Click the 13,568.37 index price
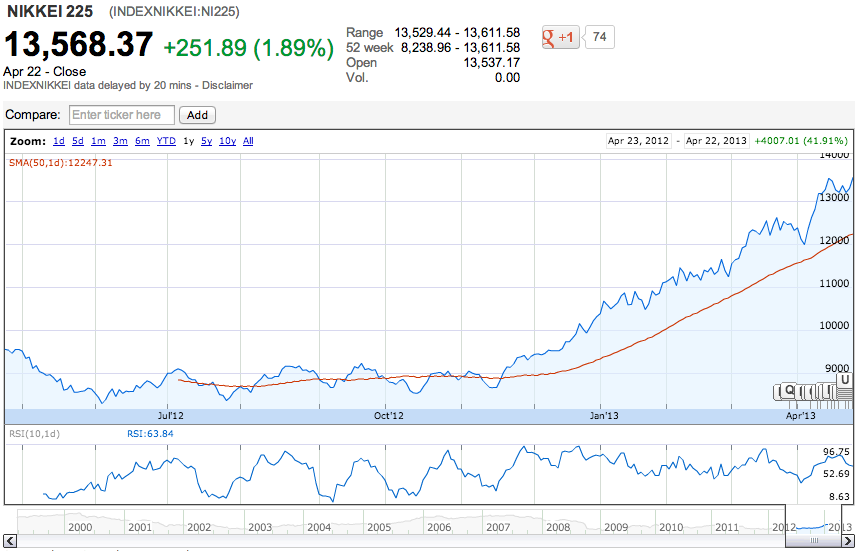The image size is (859, 551). pyautogui.click(x=78, y=44)
